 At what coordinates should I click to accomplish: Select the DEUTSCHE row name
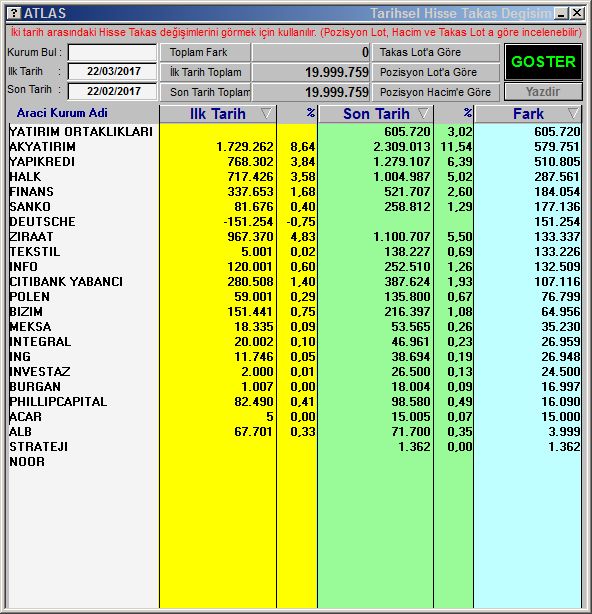coord(42,222)
